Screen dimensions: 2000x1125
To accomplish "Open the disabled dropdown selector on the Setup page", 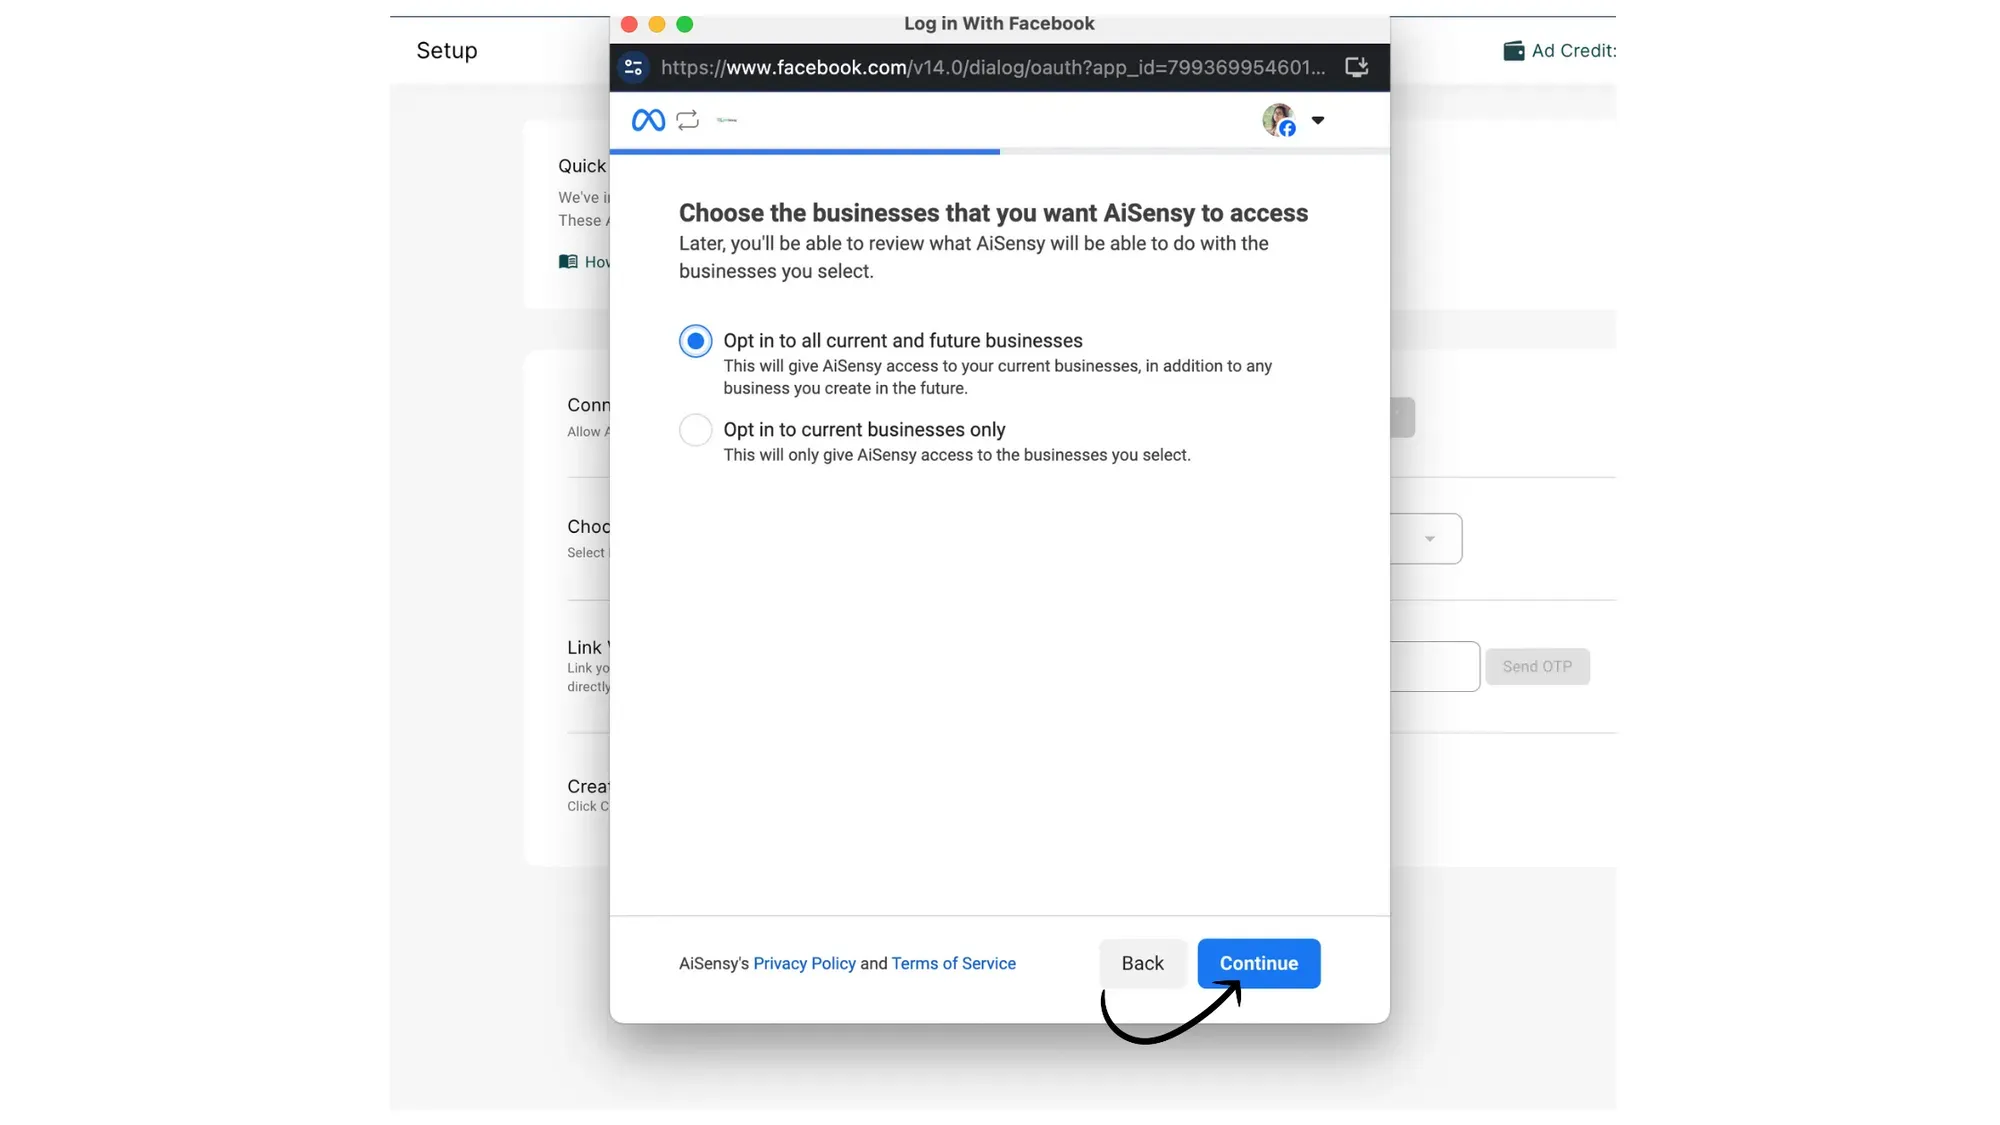I will point(1431,538).
